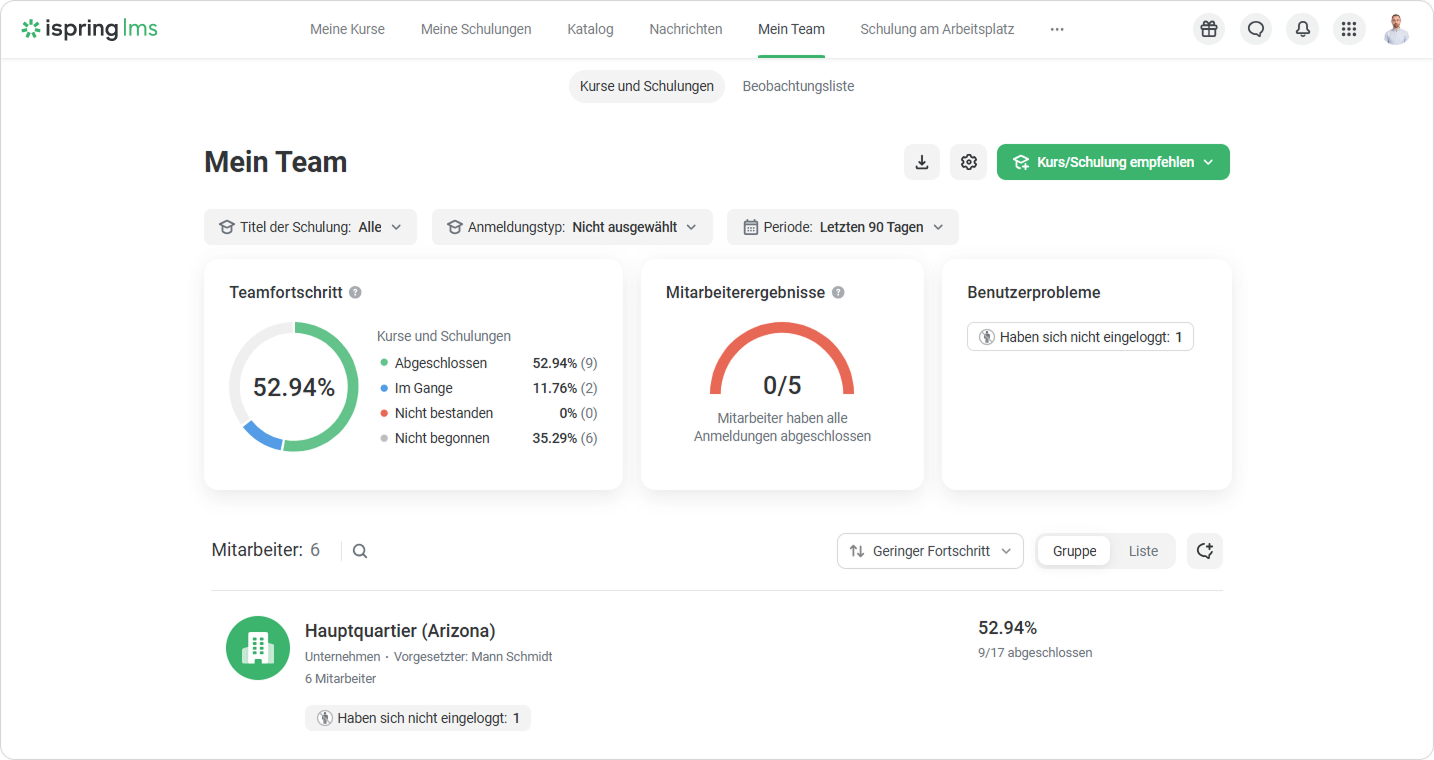Open the user profile avatar
The width and height of the screenshot is (1434, 760).
[x=1397, y=29]
